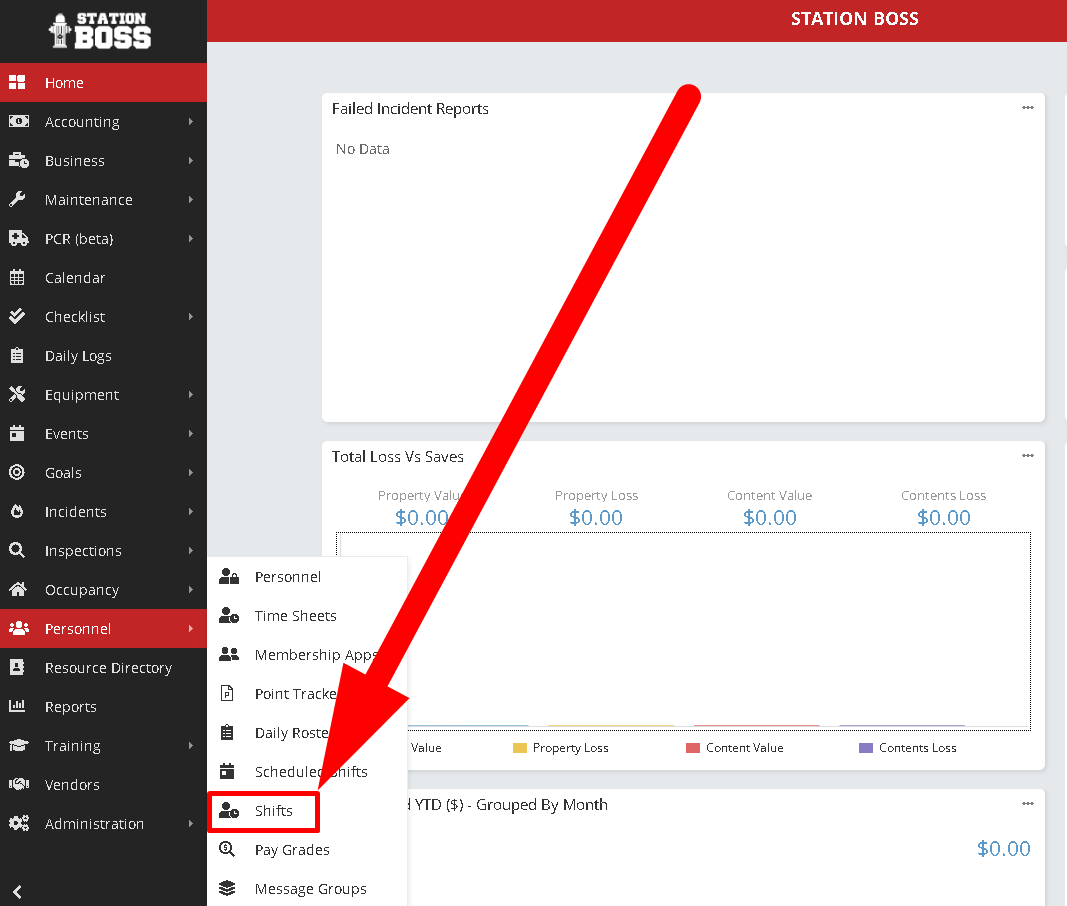Click the Daily Logs clipboard icon
1067x906 pixels.
tap(17, 356)
